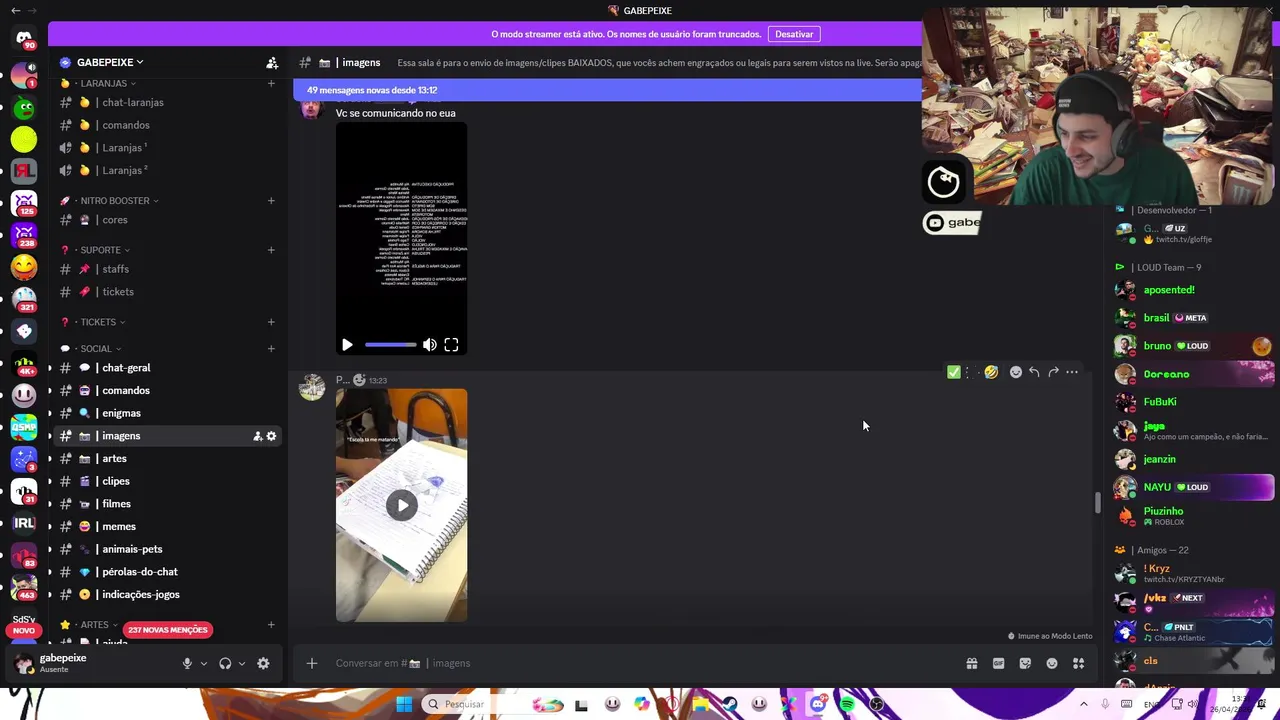Mute the first video's volume icon
The image size is (1280, 720).
tap(430, 345)
